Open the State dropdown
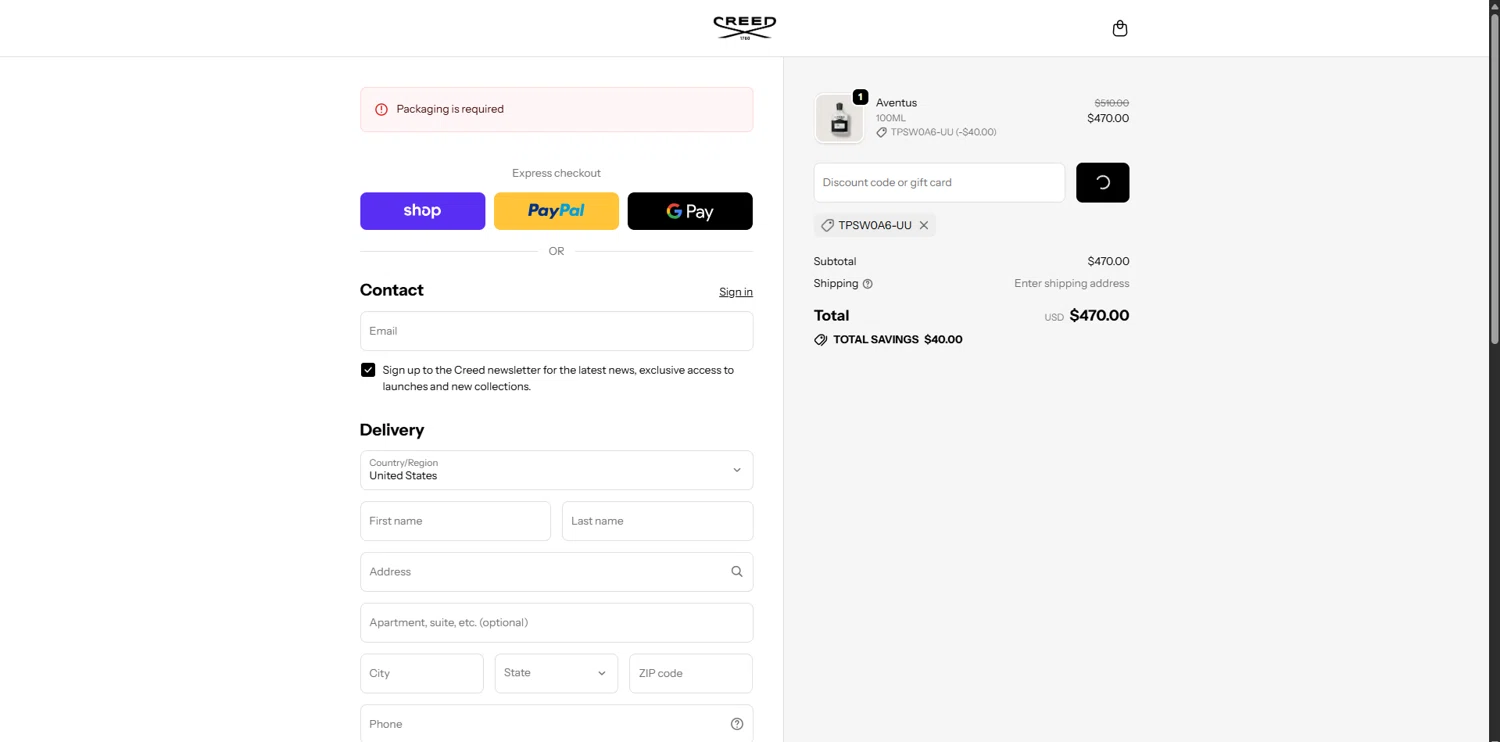The height and width of the screenshot is (742, 1500). point(556,673)
